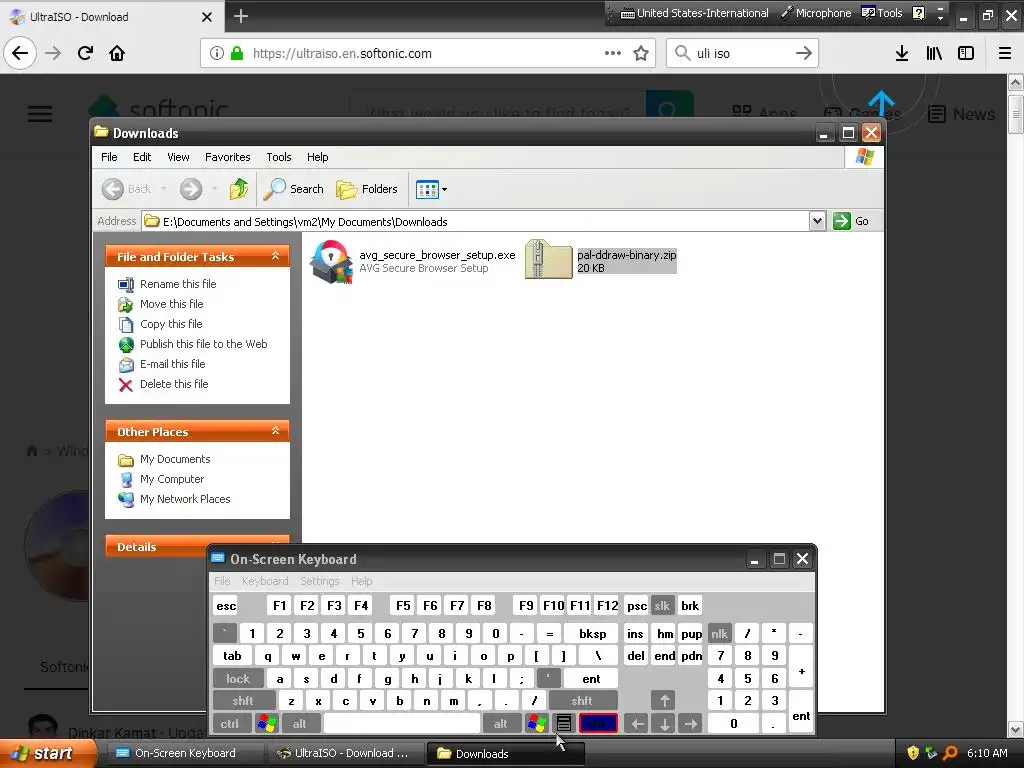Expand the Address bar dropdown arrow

[817, 221]
